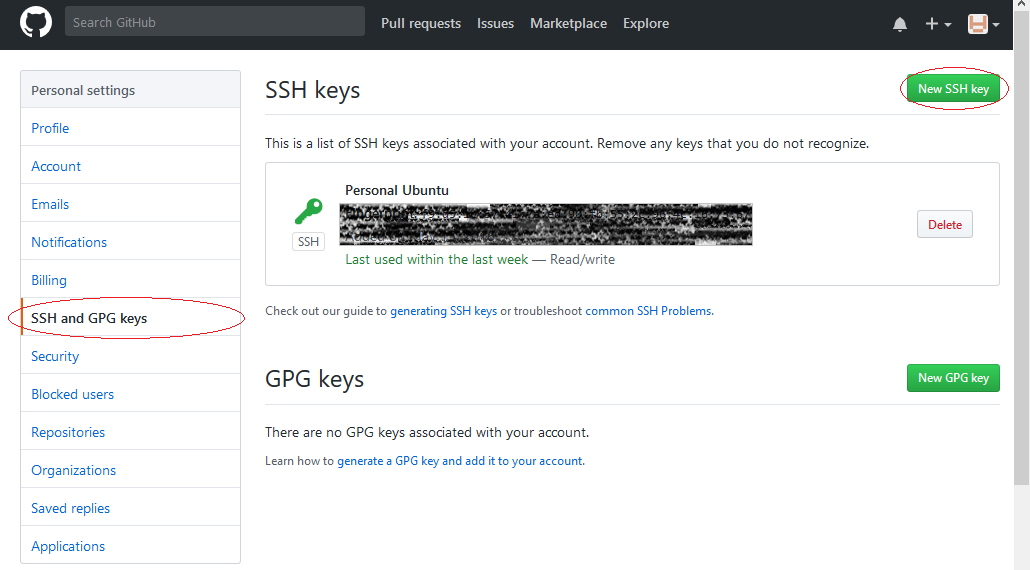Click the Personal settings header

(x=131, y=90)
